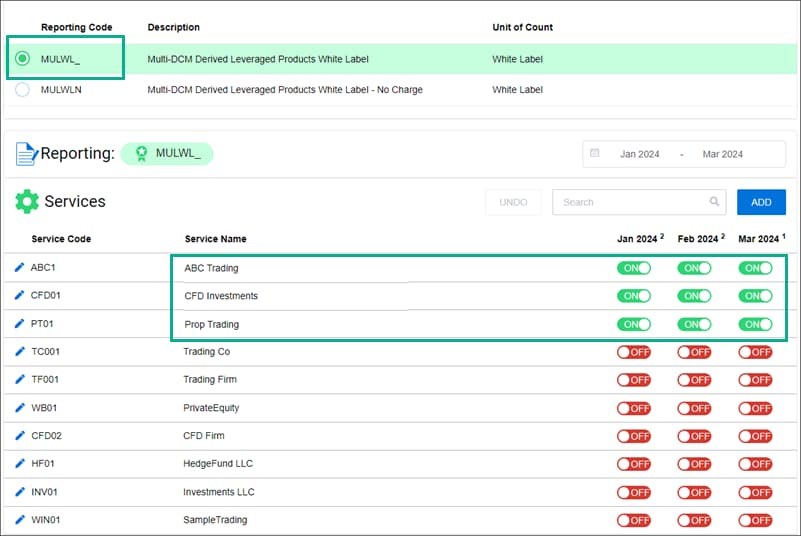Toggle Prop Trading Mar 2024 switch off
Screen dimensions: 801x536
[755, 324]
